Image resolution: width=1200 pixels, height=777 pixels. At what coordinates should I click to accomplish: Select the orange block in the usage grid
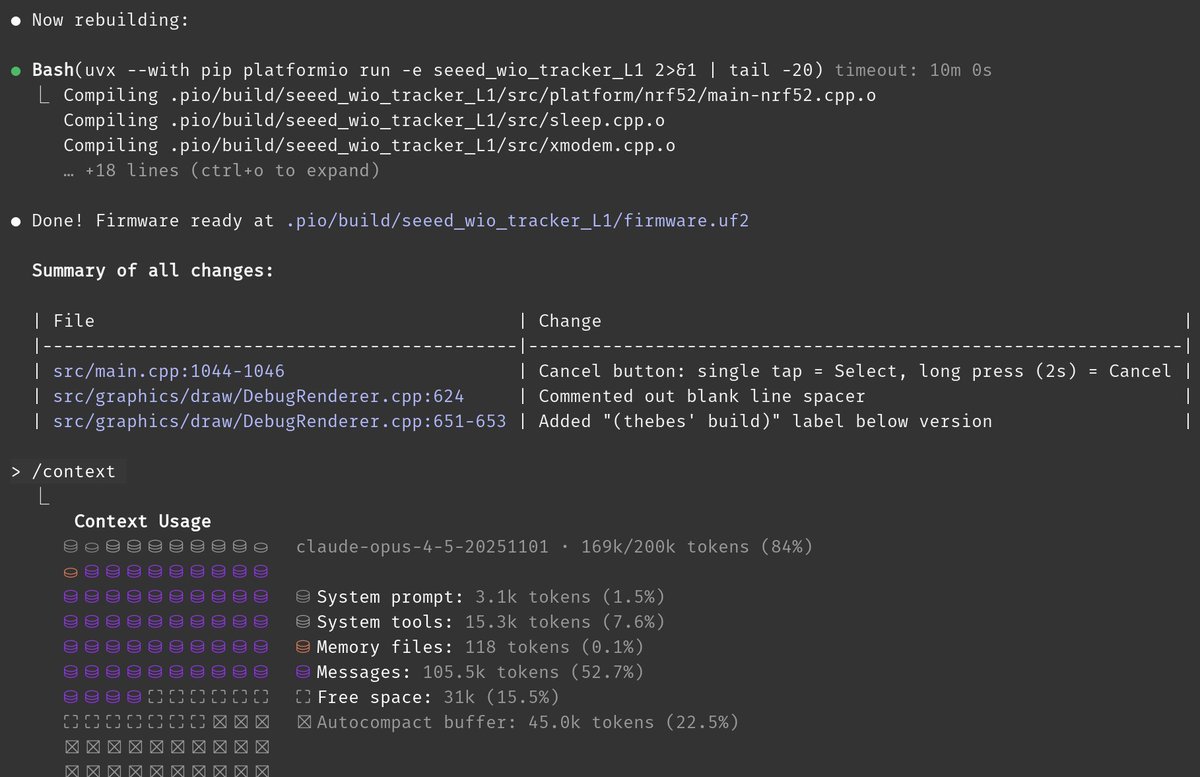click(x=70, y=572)
